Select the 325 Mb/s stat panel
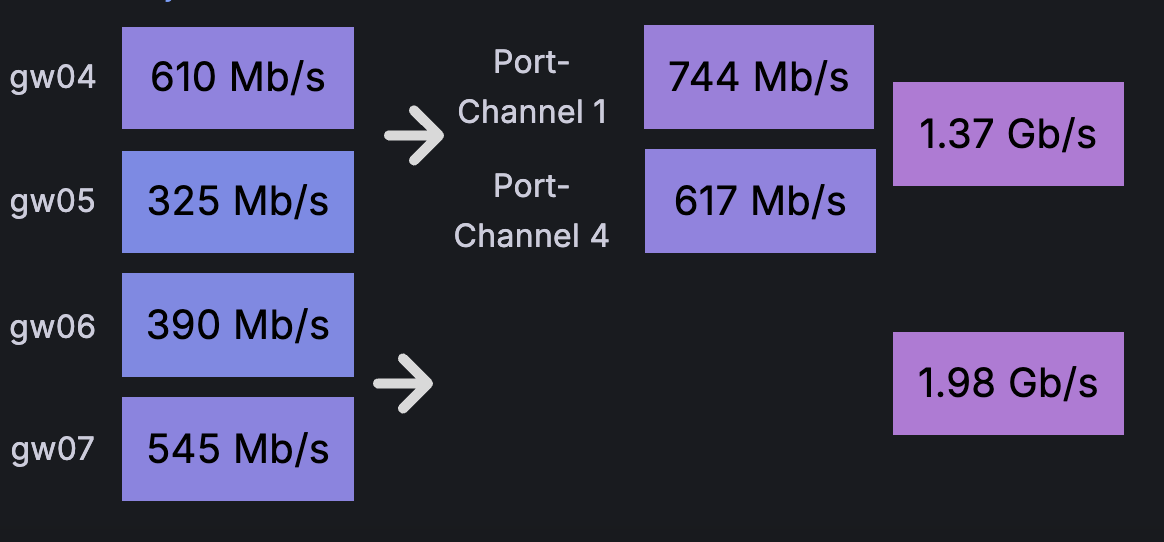 pyautogui.click(x=238, y=202)
